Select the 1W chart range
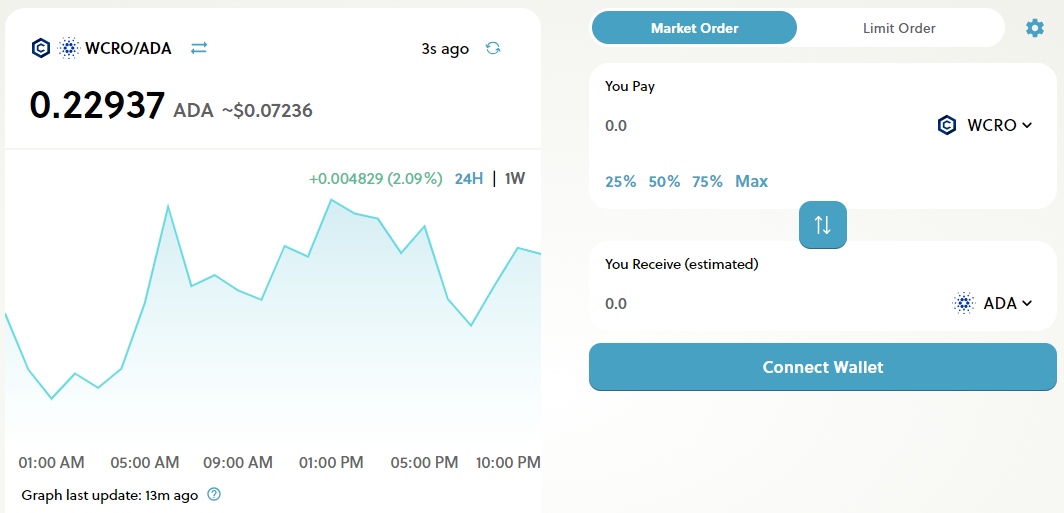 tap(515, 179)
